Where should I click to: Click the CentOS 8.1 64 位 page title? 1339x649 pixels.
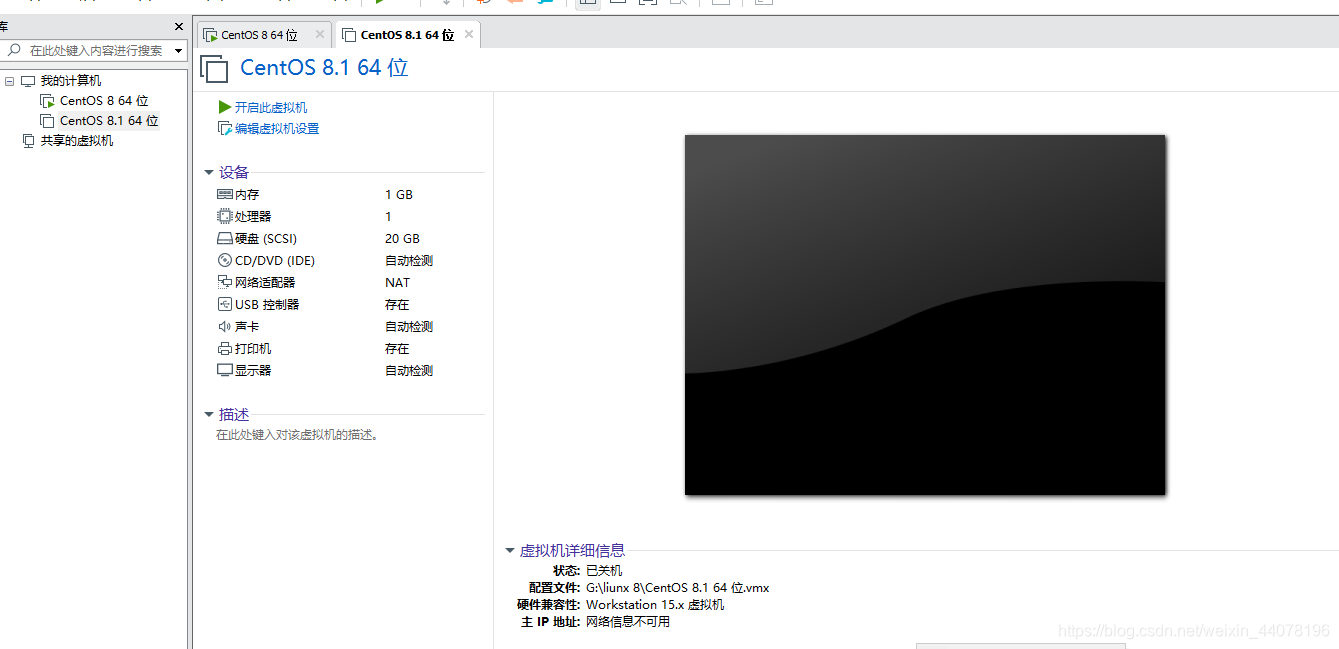point(324,68)
